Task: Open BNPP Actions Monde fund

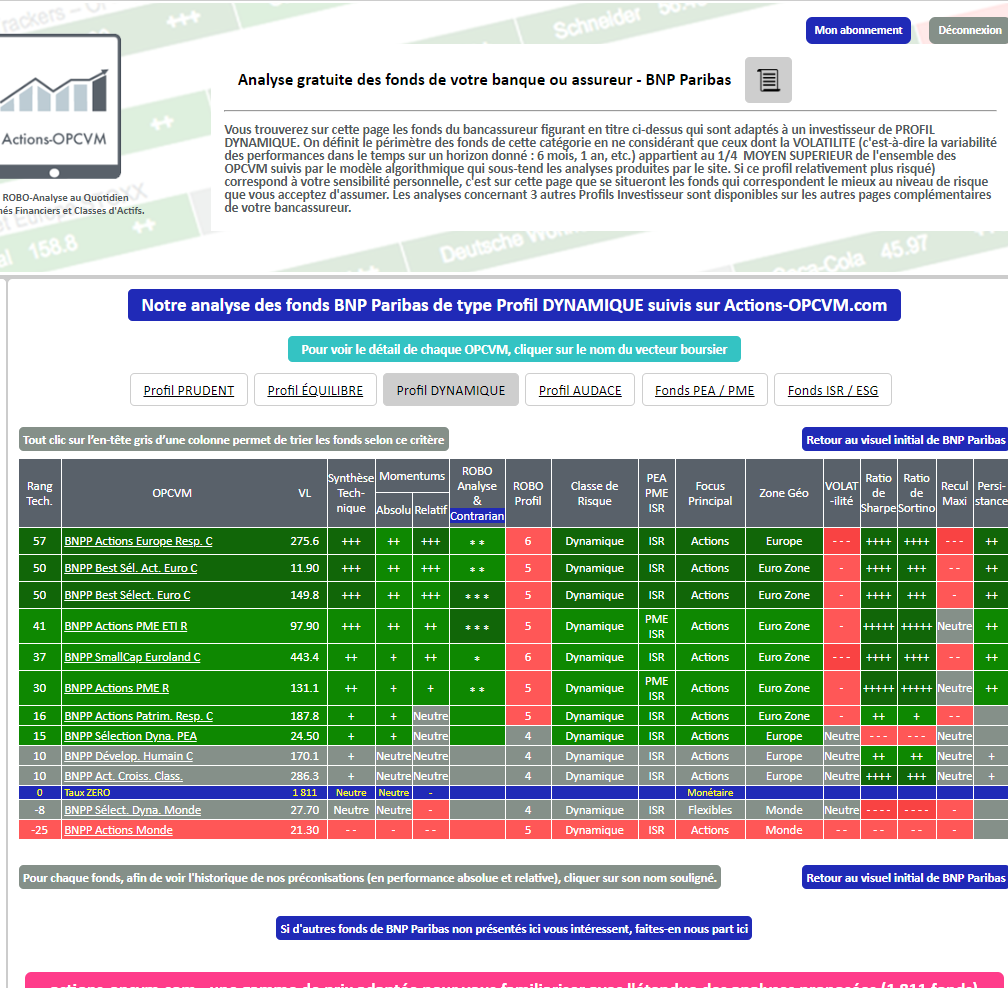Action: tap(118, 830)
